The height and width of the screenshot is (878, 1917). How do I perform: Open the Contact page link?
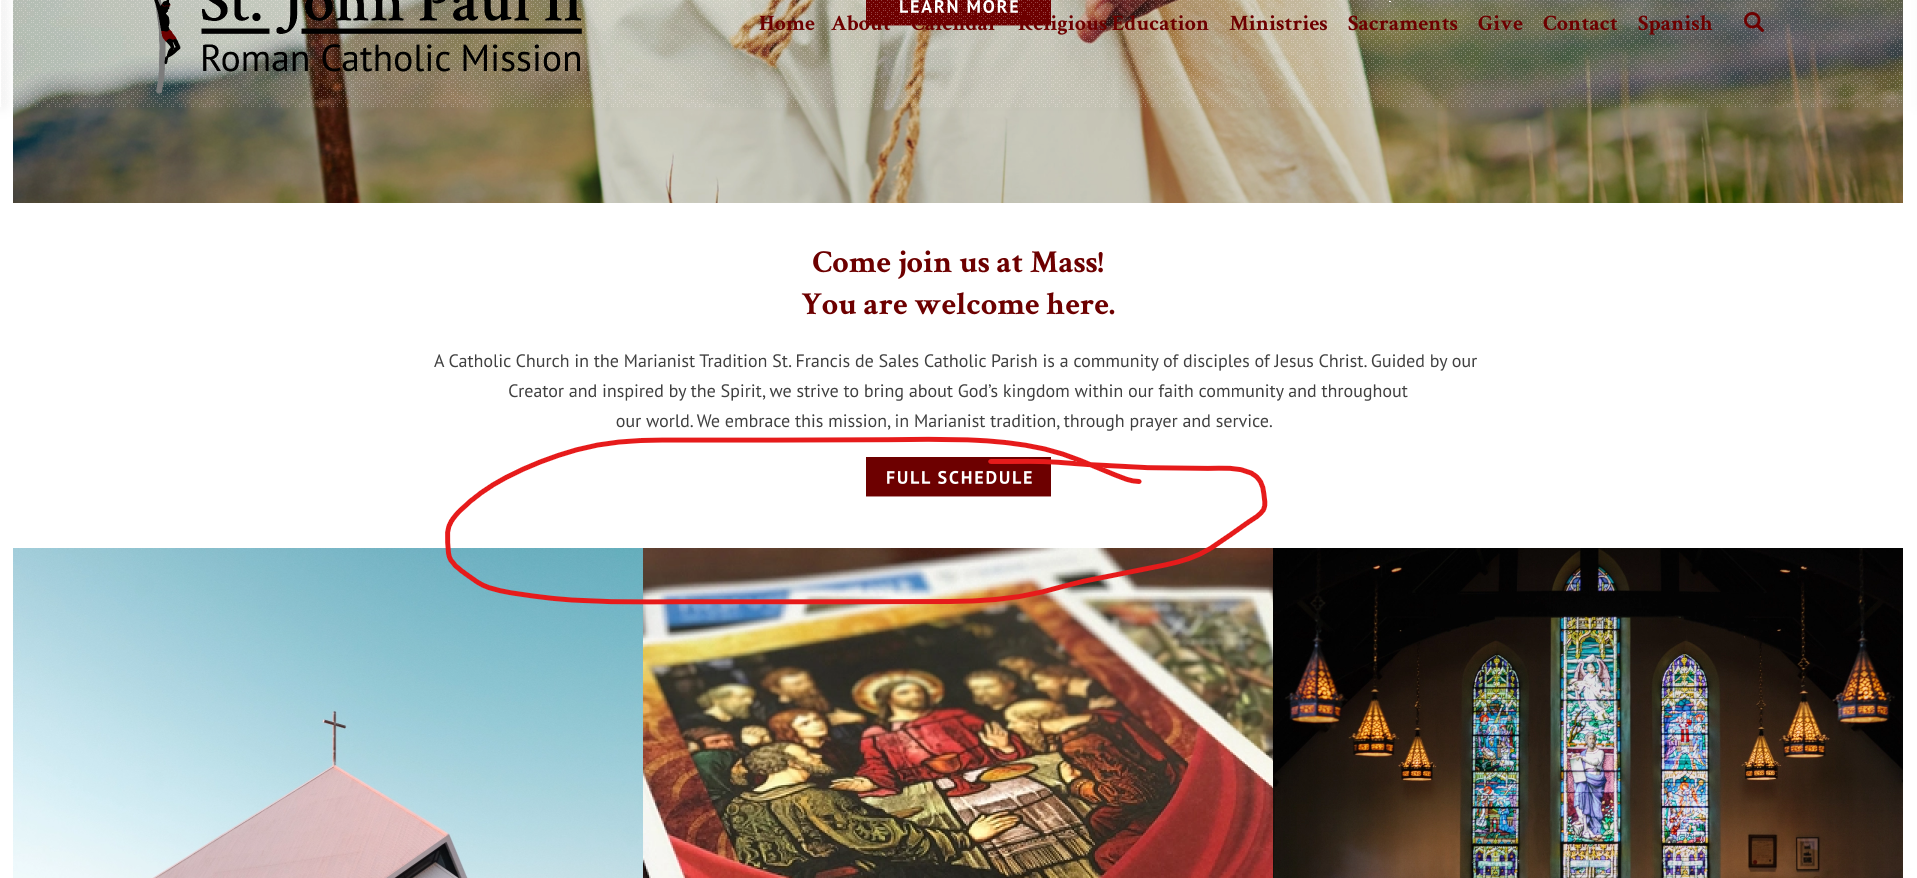point(1579,23)
